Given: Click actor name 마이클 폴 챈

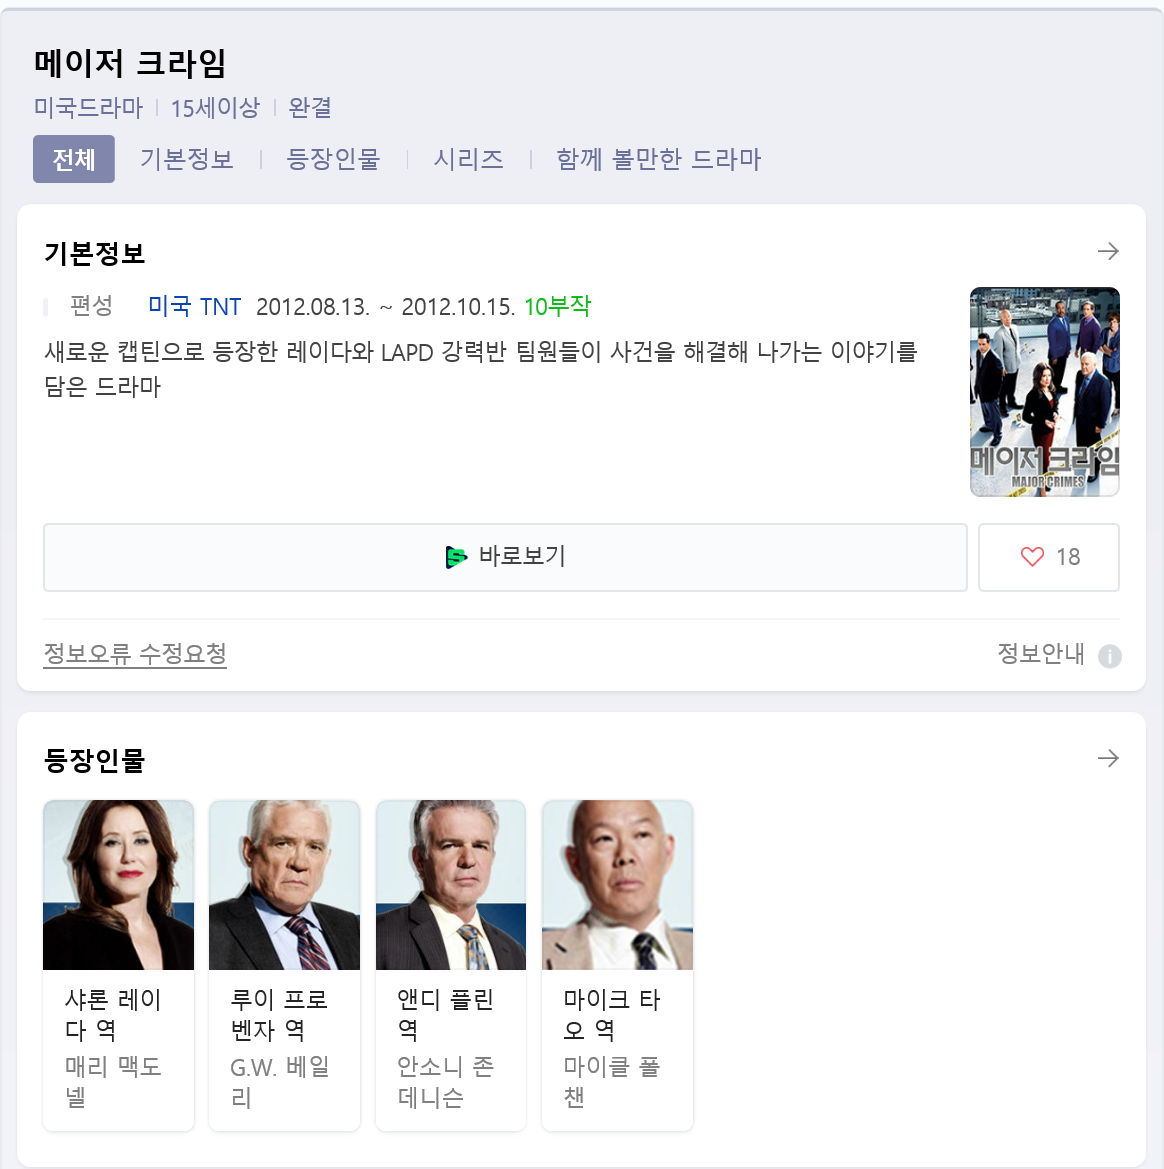Looking at the screenshot, I should tap(611, 1082).
